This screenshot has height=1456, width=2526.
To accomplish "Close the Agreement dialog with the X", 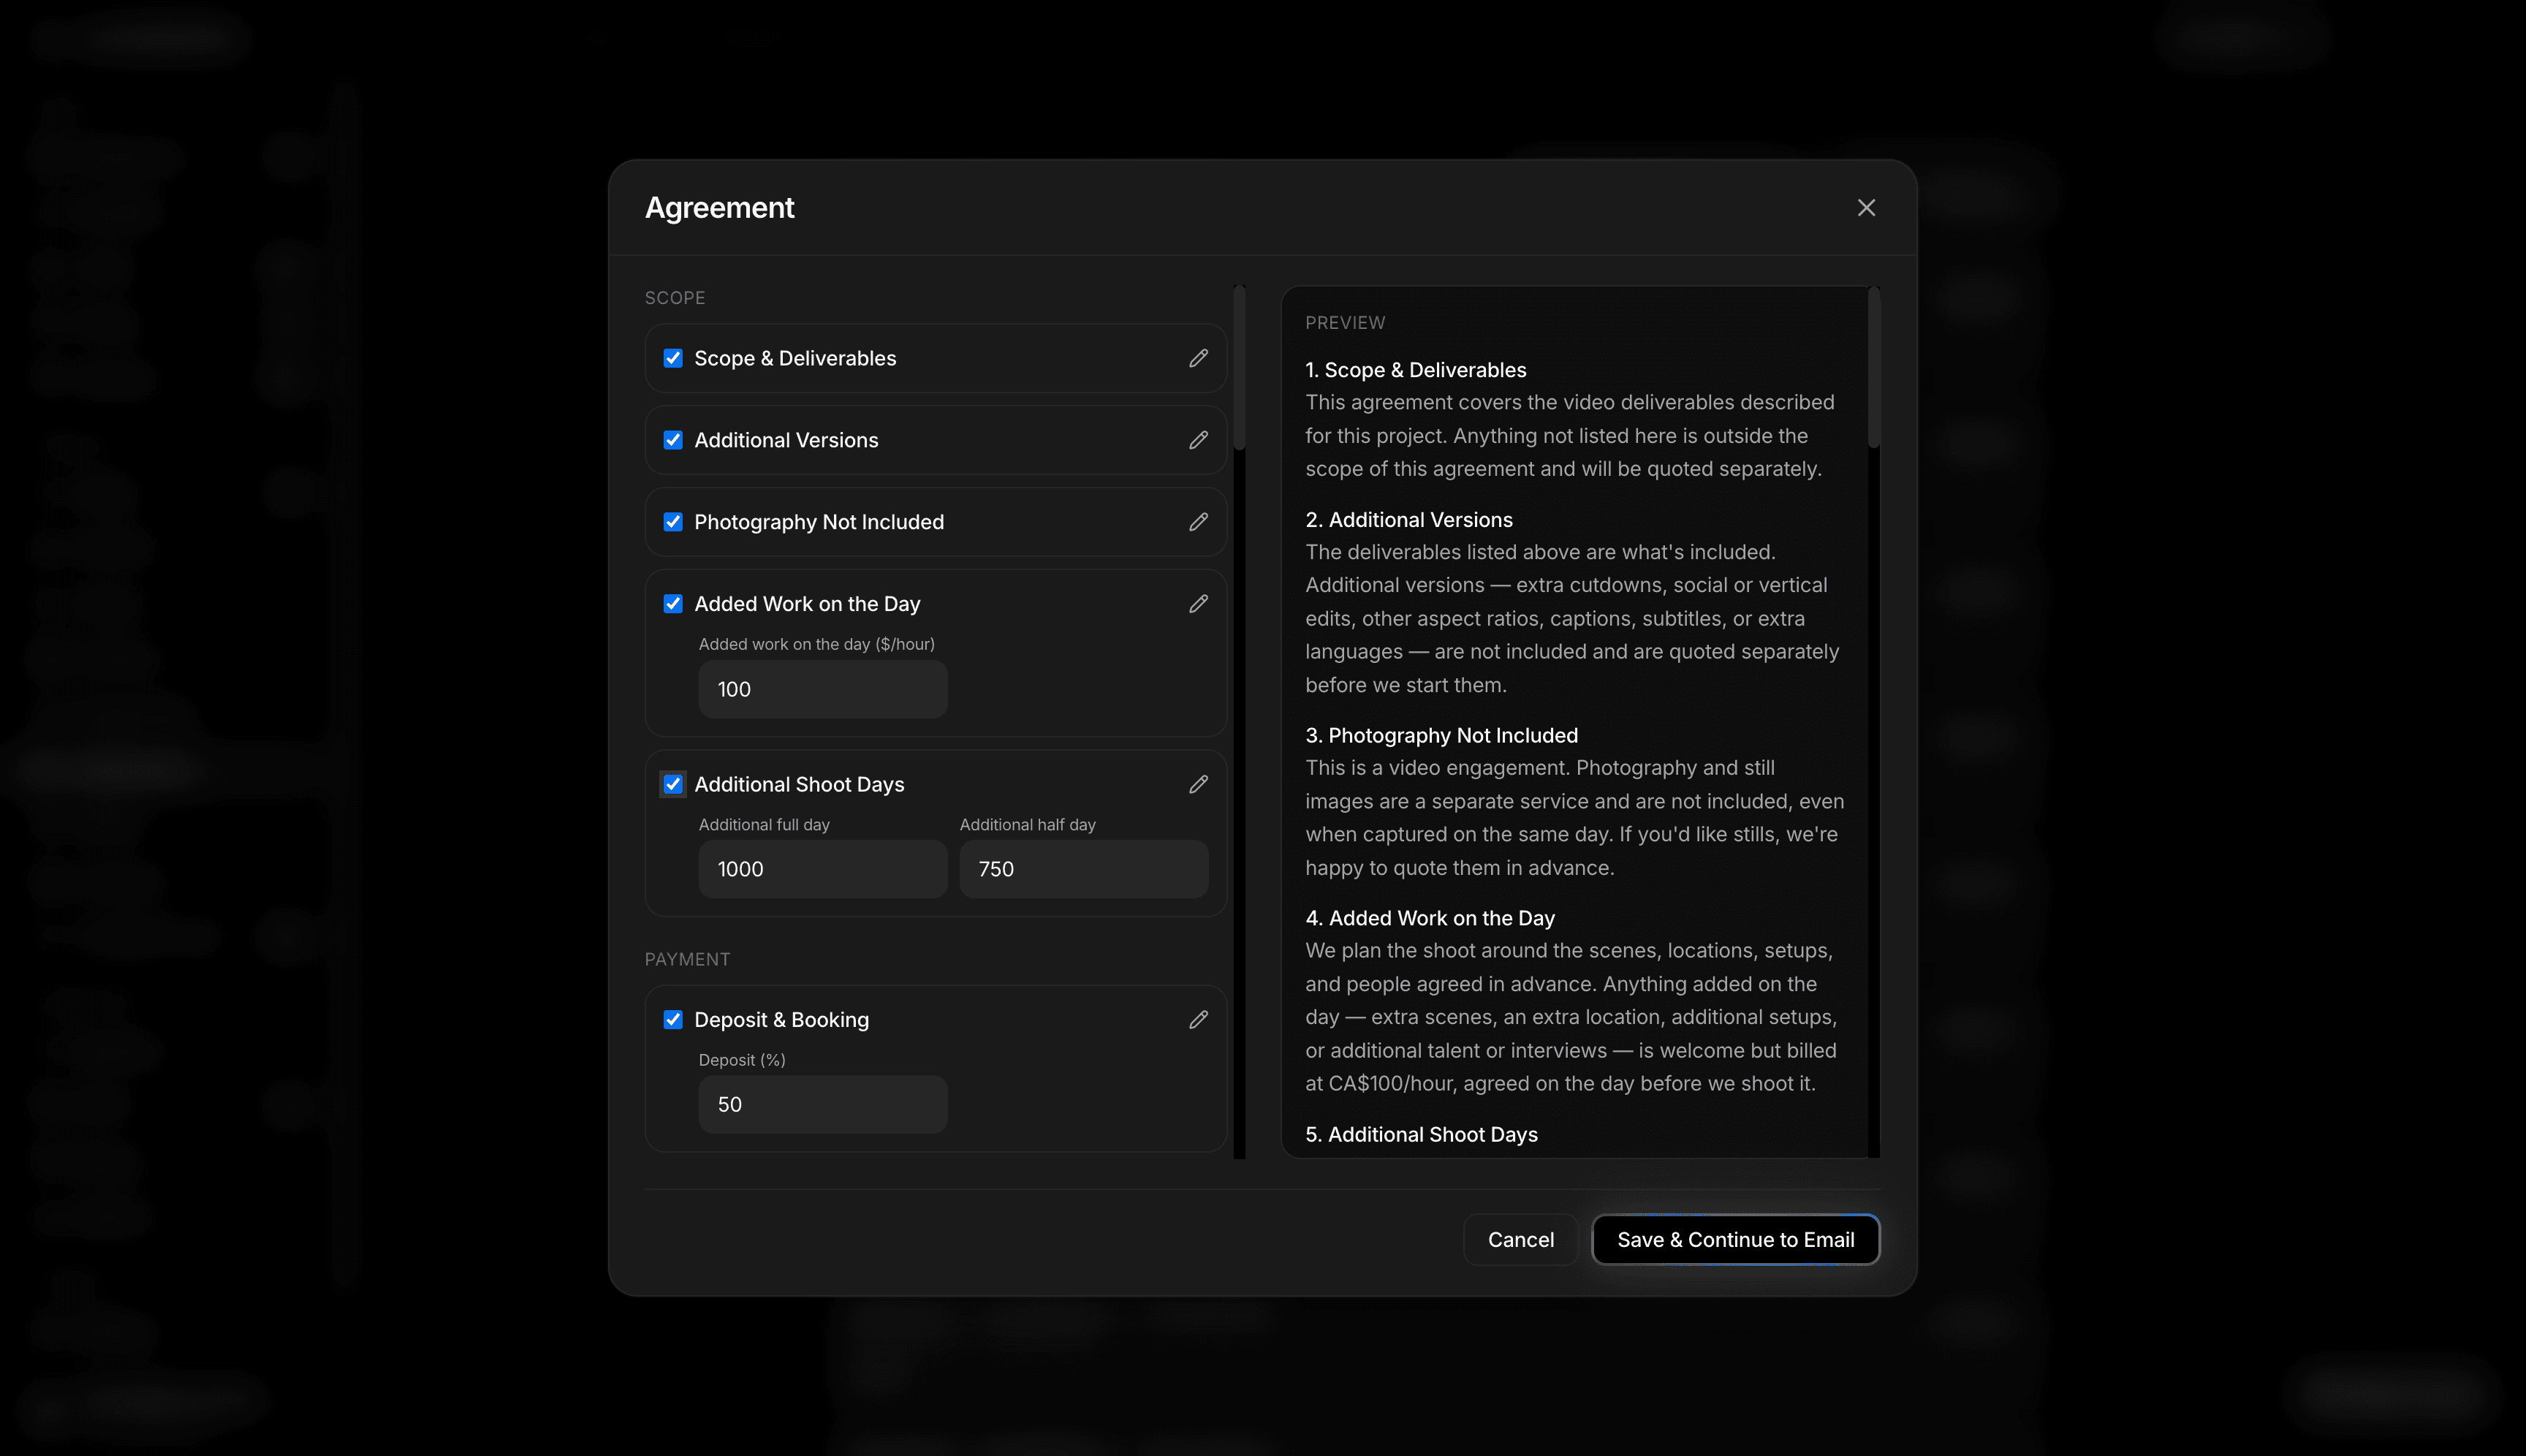I will pyautogui.click(x=1866, y=208).
